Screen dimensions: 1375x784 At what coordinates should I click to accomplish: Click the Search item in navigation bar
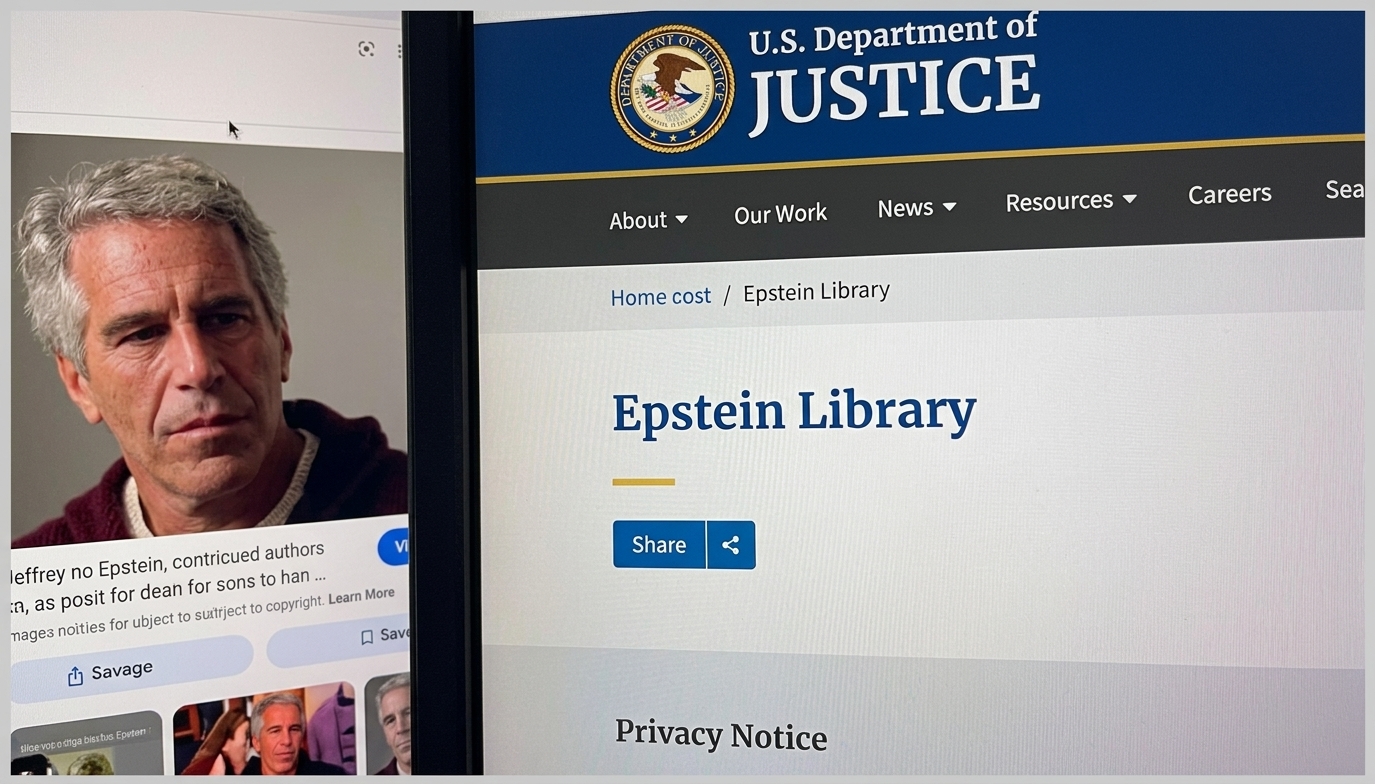pyautogui.click(x=1344, y=189)
